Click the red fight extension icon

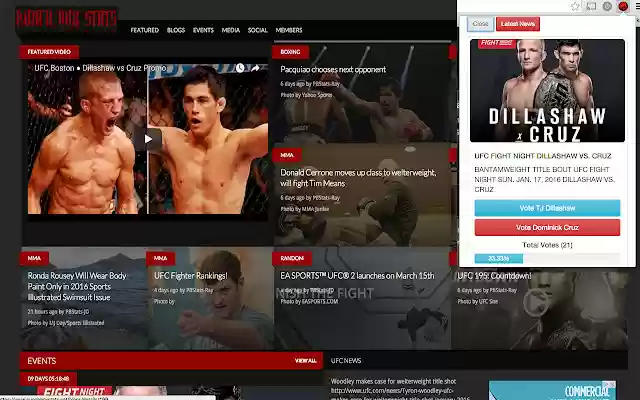point(623,7)
